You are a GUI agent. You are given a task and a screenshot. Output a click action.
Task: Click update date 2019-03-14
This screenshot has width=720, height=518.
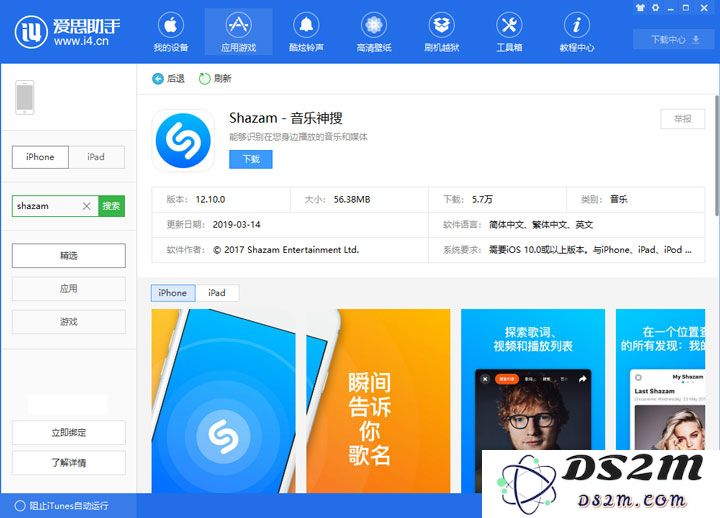point(236,225)
